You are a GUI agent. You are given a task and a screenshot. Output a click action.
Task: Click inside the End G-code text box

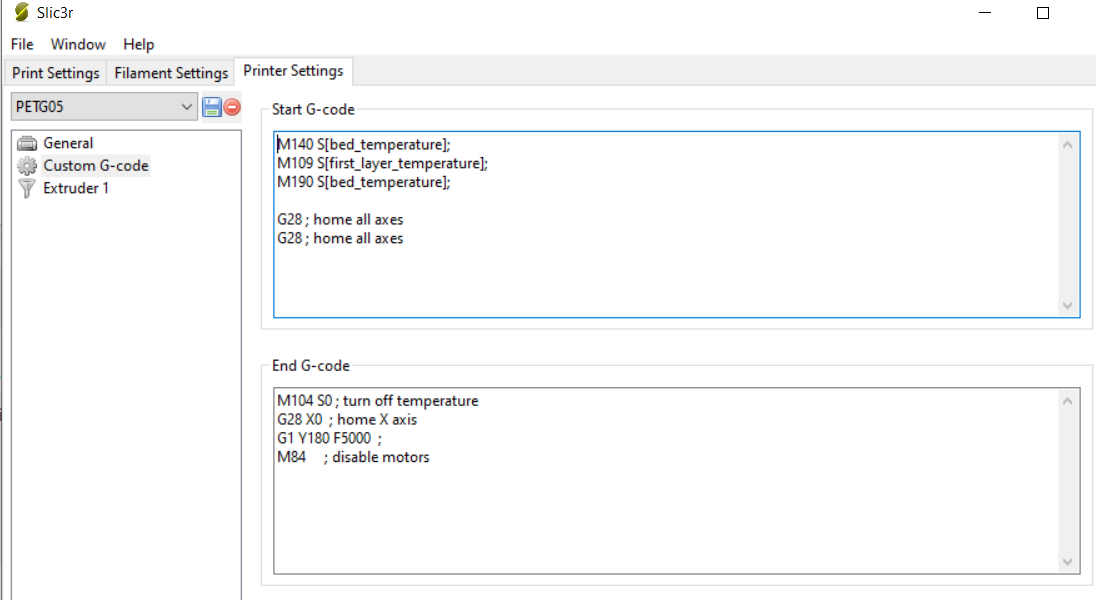point(660,510)
